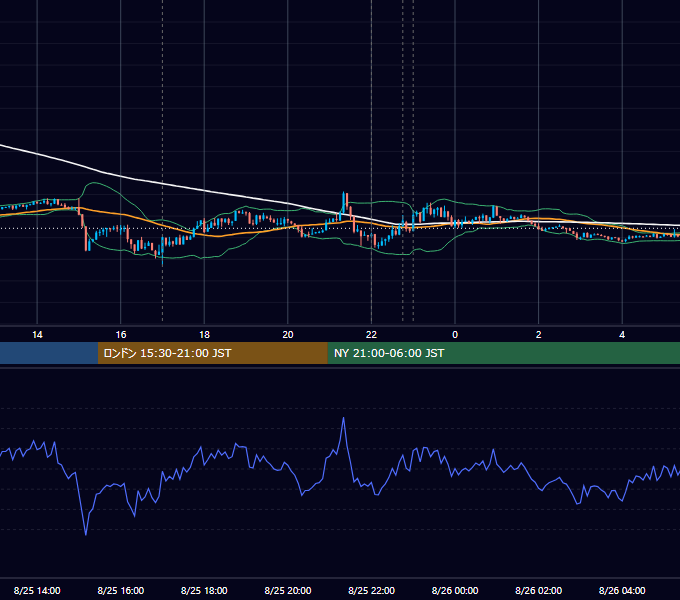The width and height of the screenshot is (680, 600).
Task: Click the oscillator peak near 8/25 21:20
Action: click(343, 418)
